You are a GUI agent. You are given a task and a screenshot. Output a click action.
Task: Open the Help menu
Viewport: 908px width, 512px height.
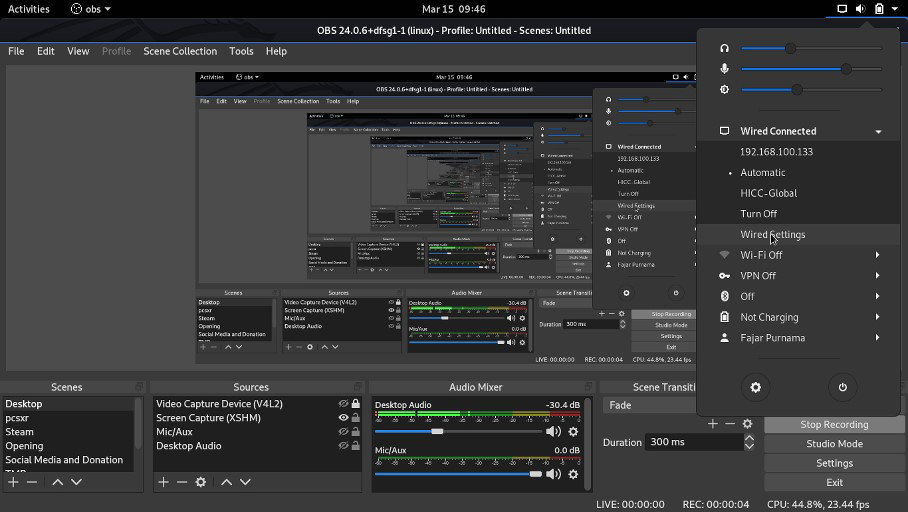pyautogui.click(x=276, y=51)
